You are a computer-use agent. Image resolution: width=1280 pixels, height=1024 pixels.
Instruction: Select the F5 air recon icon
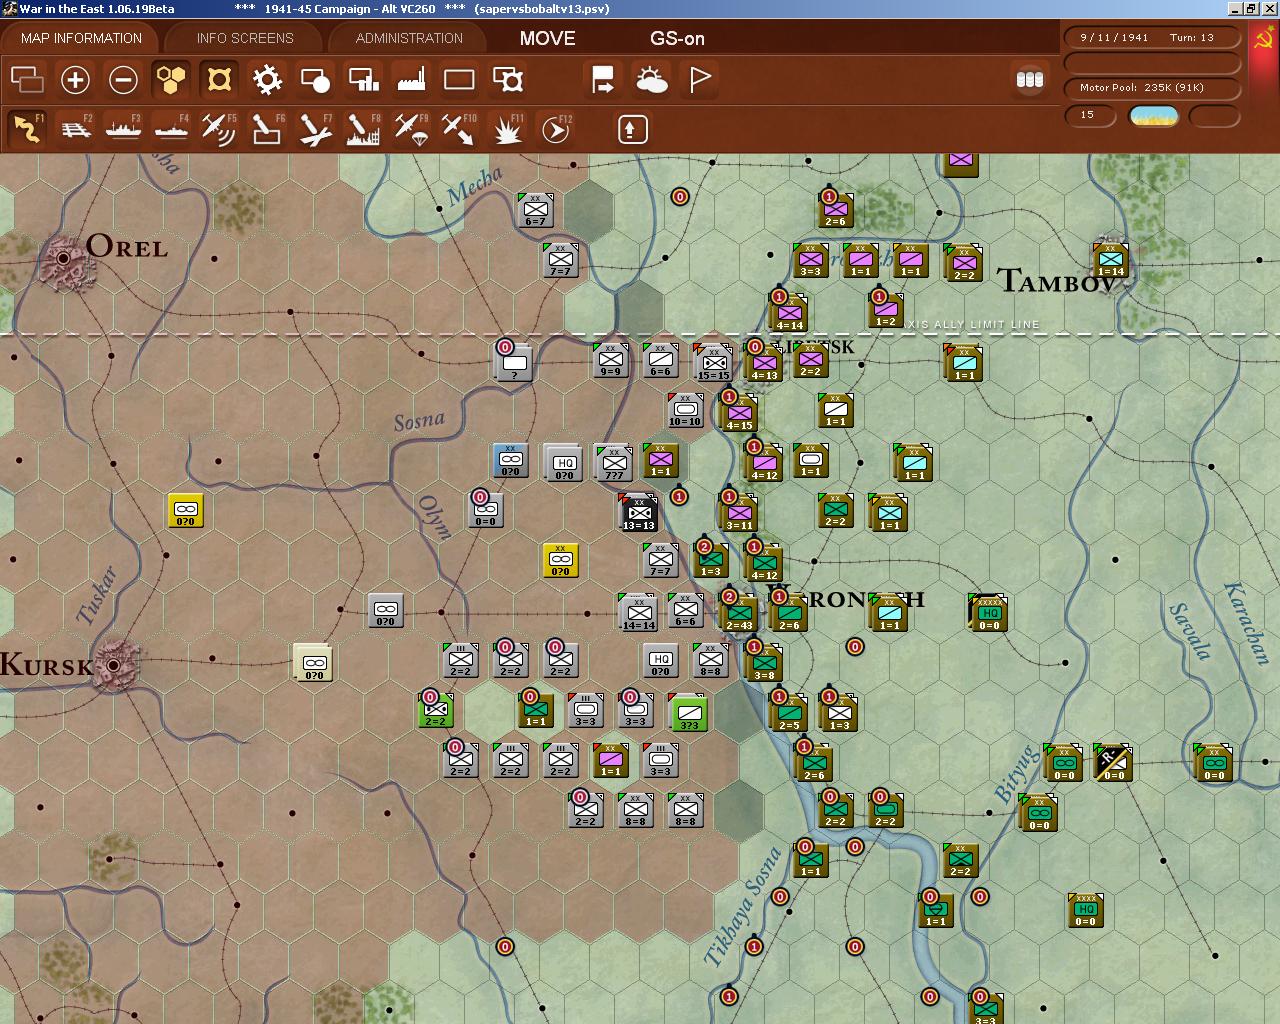point(219,129)
